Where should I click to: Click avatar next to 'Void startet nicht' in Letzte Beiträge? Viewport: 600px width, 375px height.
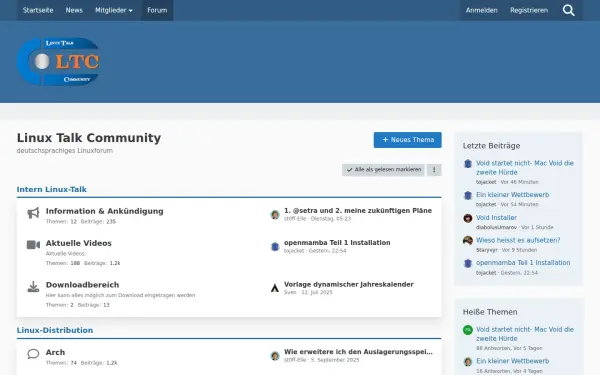coord(468,164)
